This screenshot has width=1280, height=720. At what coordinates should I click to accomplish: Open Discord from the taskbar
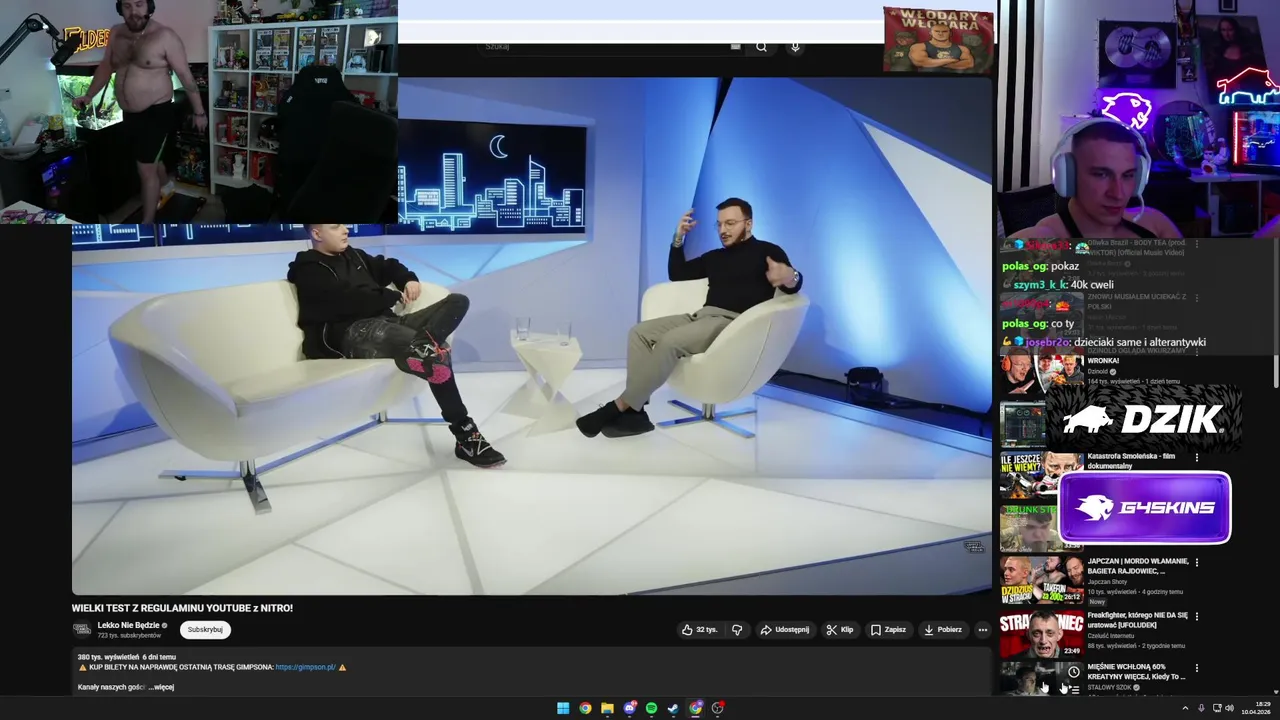(x=629, y=708)
